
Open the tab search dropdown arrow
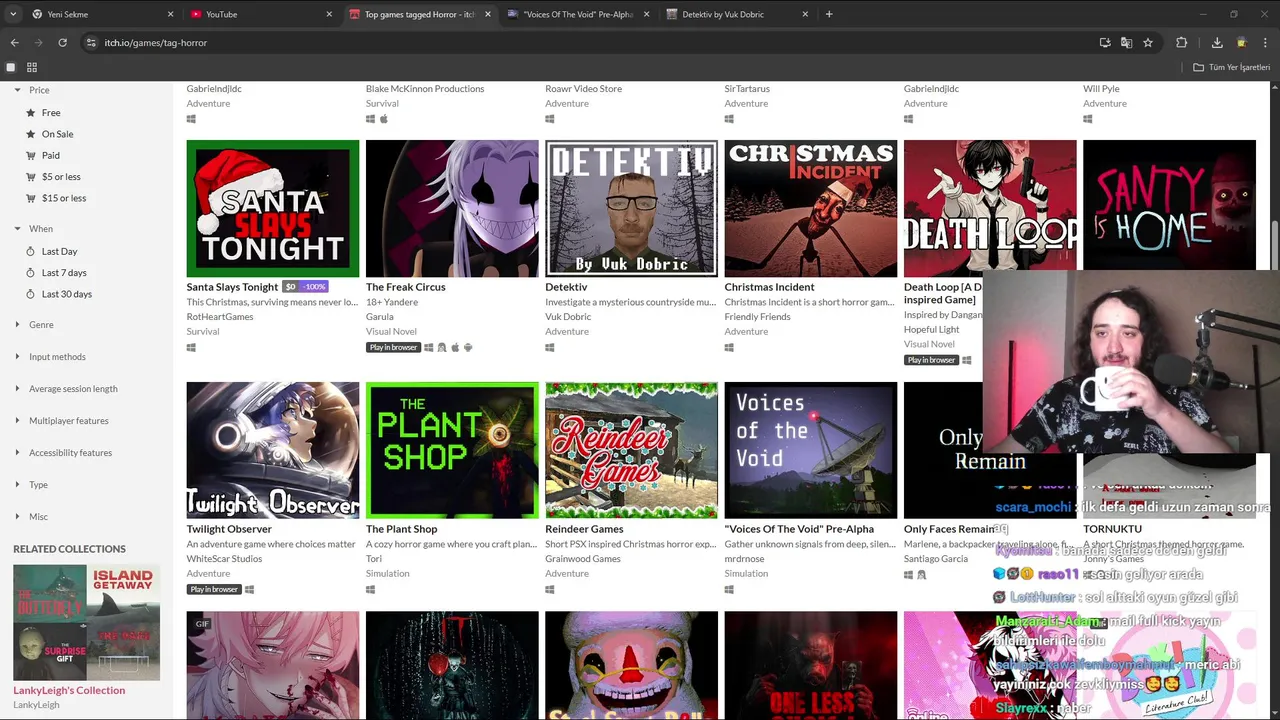(13, 14)
